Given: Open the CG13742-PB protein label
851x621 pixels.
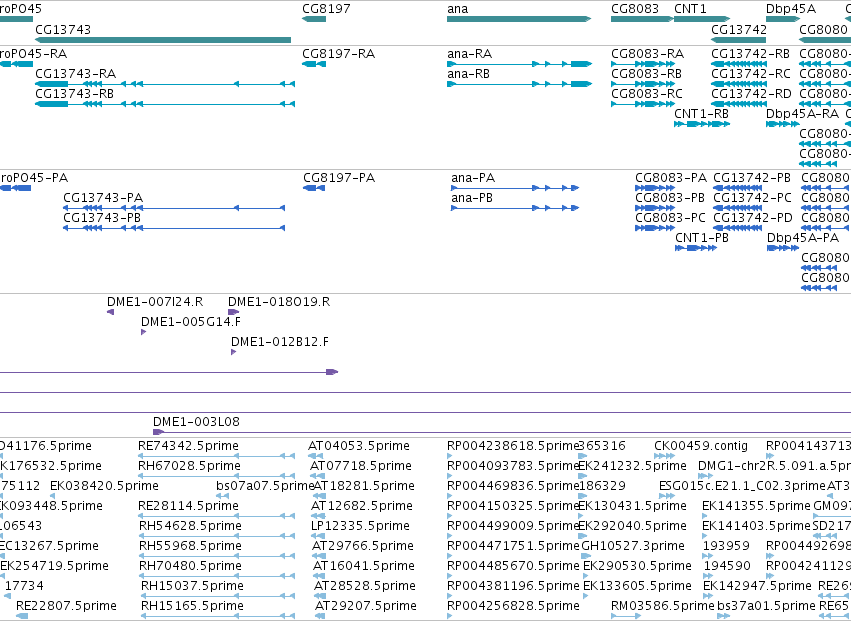Looking at the screenshot, I should click(x=752, y=178).
